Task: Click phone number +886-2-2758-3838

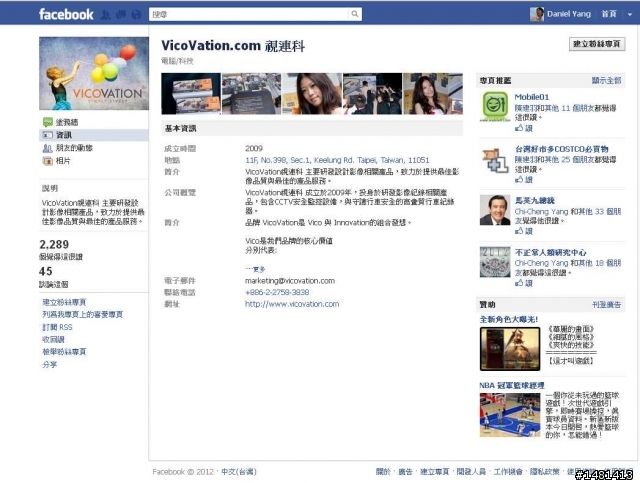Action: pyautogui.click(x=277, y=292)
